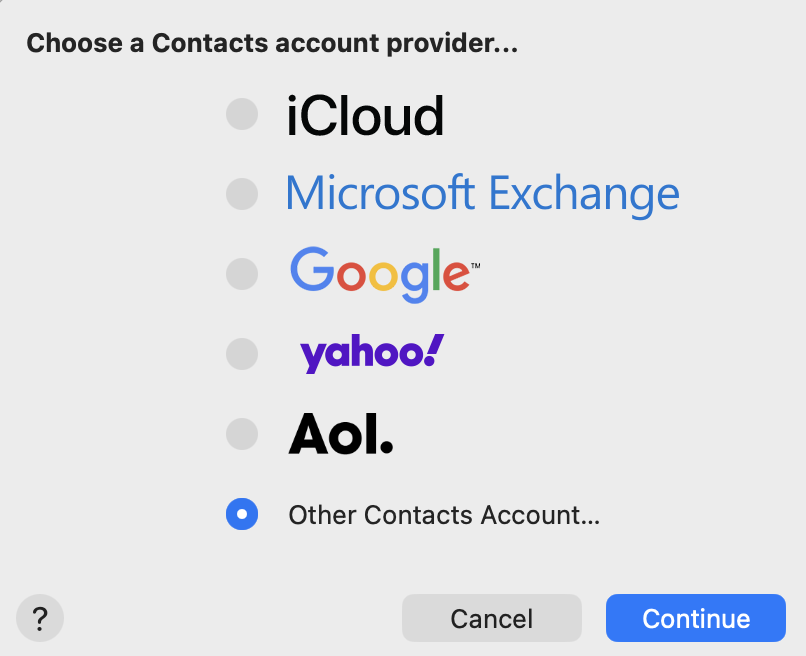Click the period after the Aol logo

pos(388,448)
